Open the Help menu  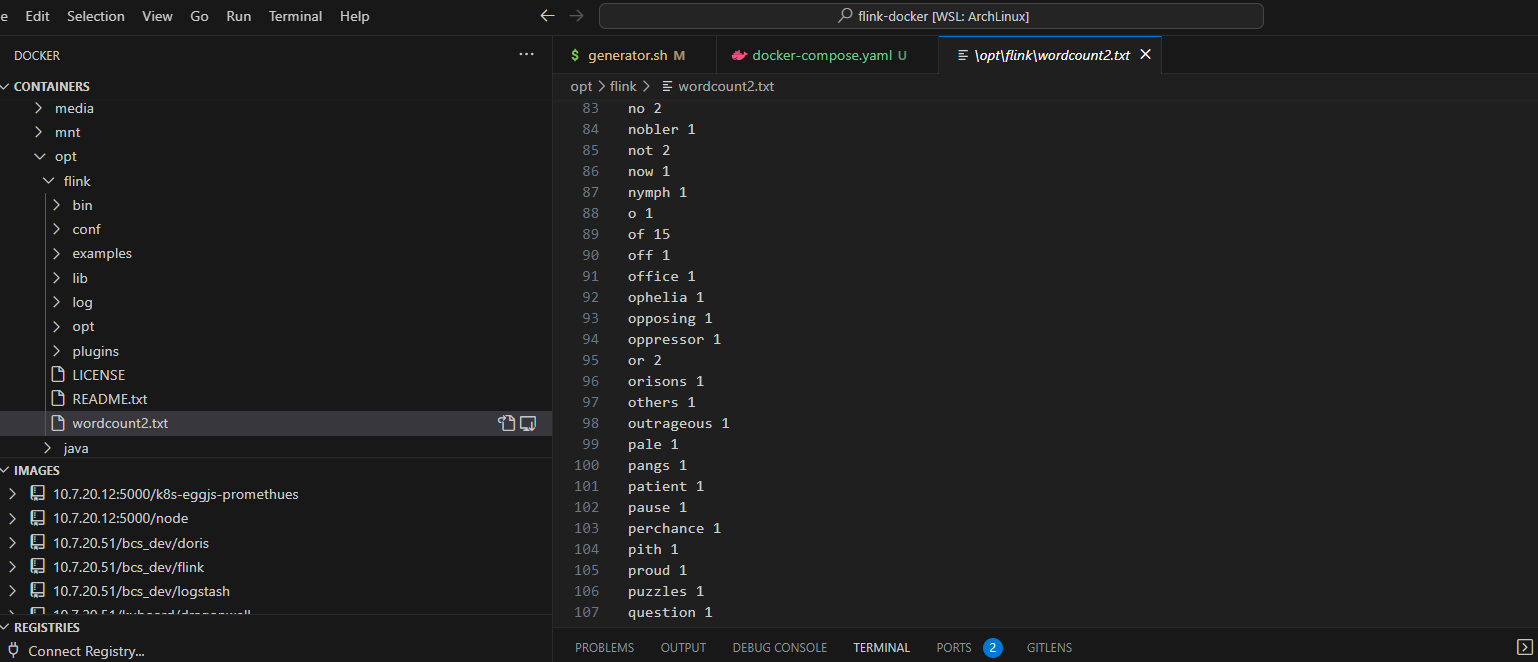click(x=354, y=16)
